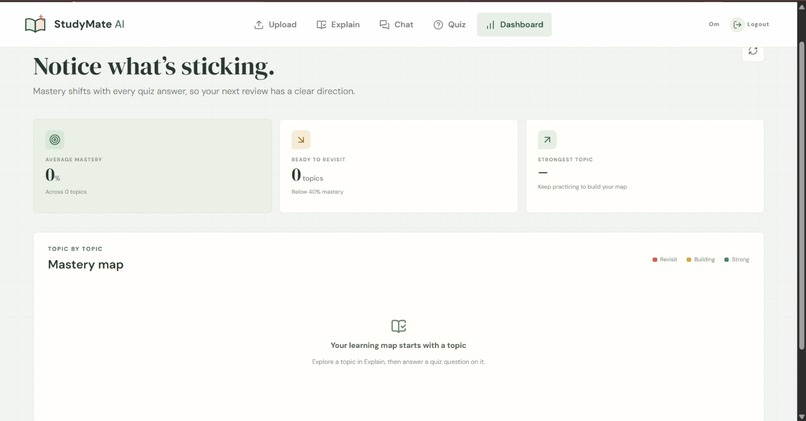
Task: Click the "STRONGEST TOPIC" label
Action: pyautogui.click(x=565, y=159)
